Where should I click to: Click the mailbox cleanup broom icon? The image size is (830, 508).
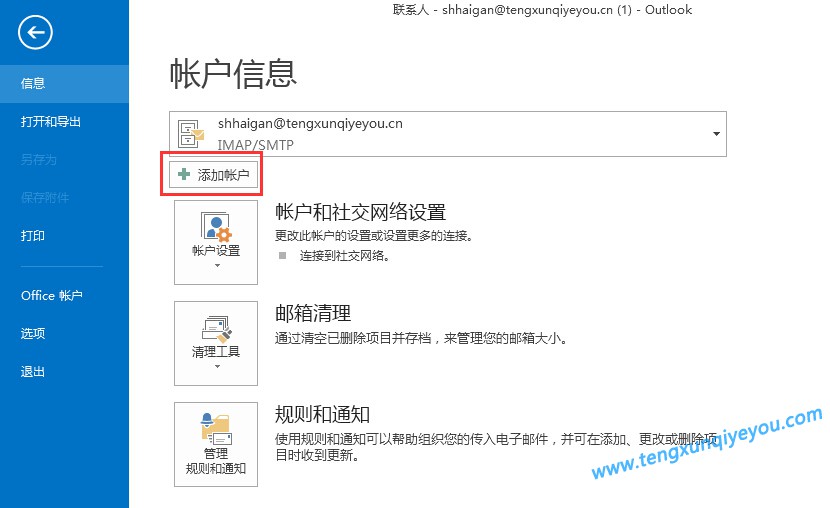tap(216, 329)
